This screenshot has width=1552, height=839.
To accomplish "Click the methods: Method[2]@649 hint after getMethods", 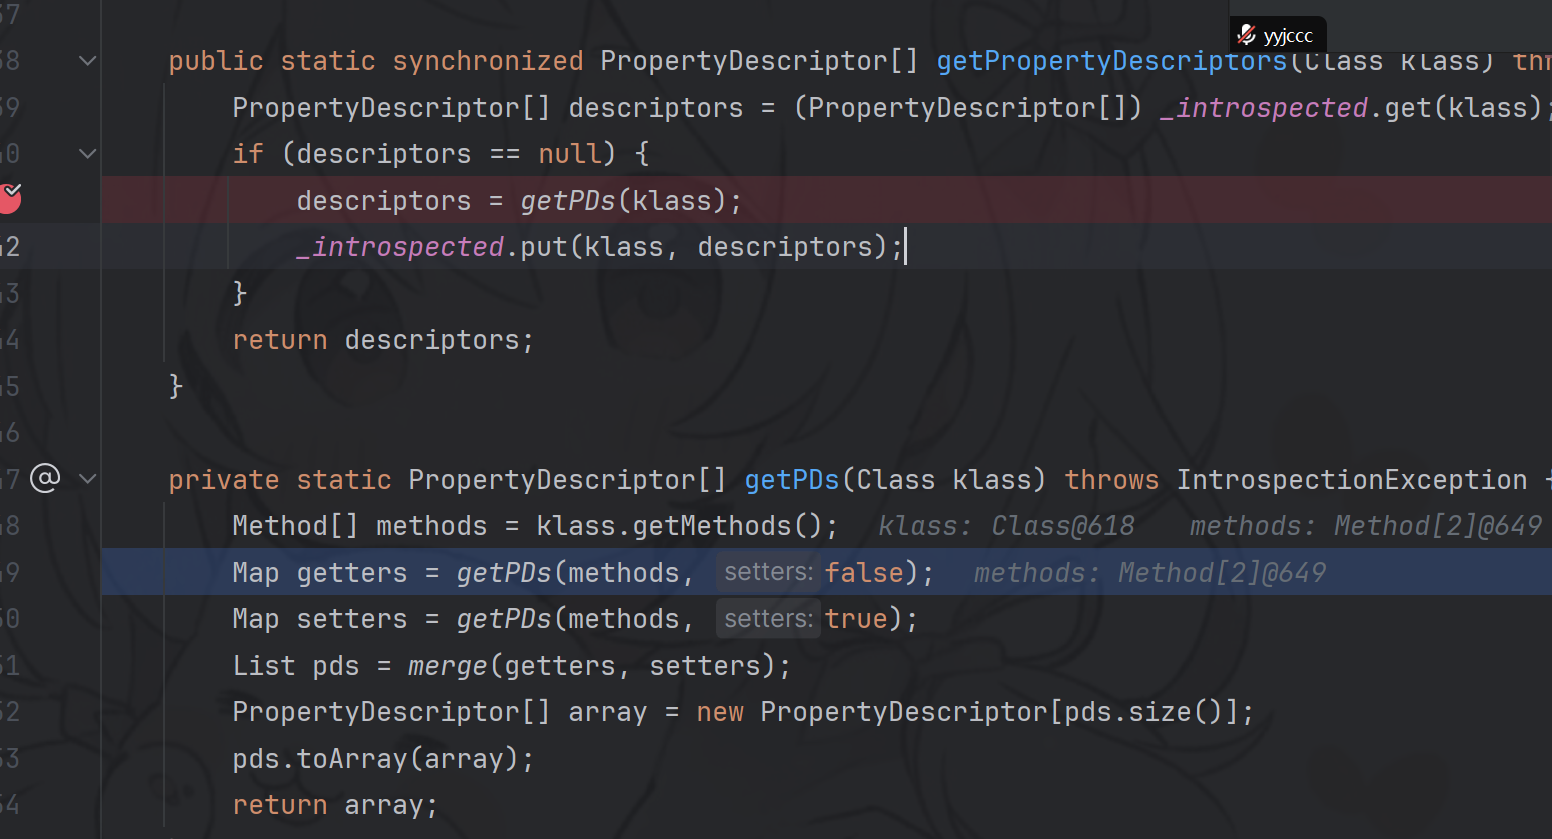I will (x=1365, y=526).
